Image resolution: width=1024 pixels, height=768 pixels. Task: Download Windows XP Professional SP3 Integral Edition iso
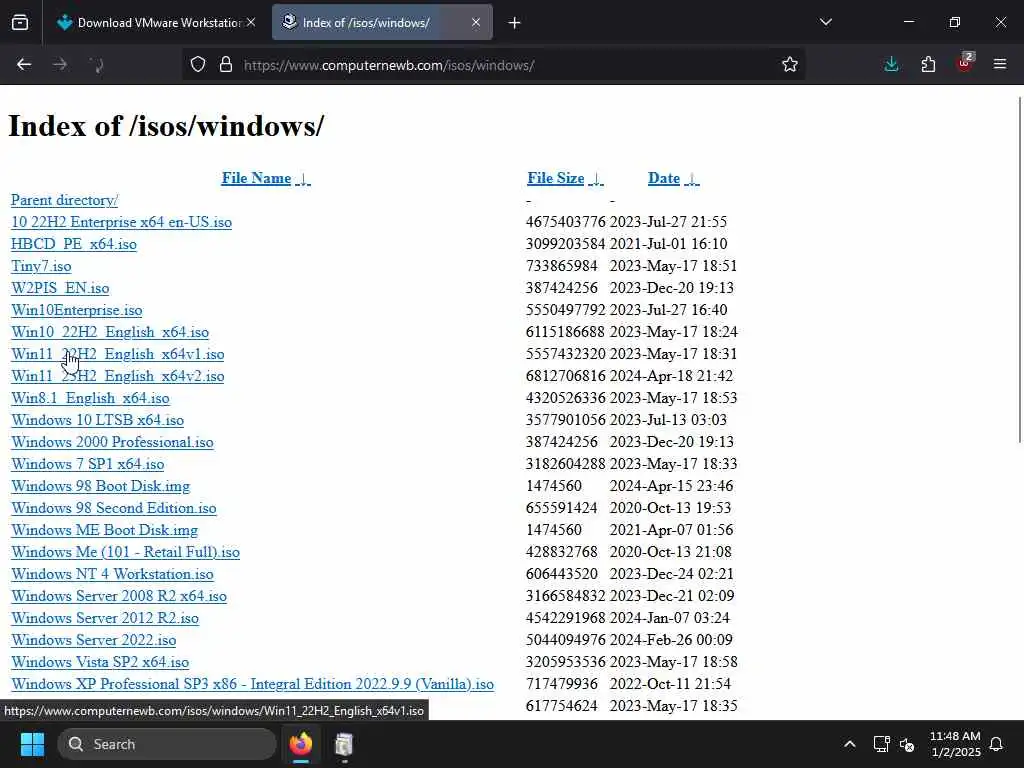(252, 684)
